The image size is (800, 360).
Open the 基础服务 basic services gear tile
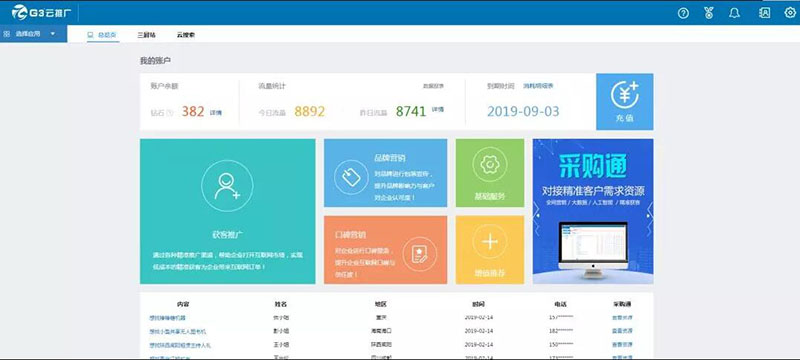coord(490,173)
